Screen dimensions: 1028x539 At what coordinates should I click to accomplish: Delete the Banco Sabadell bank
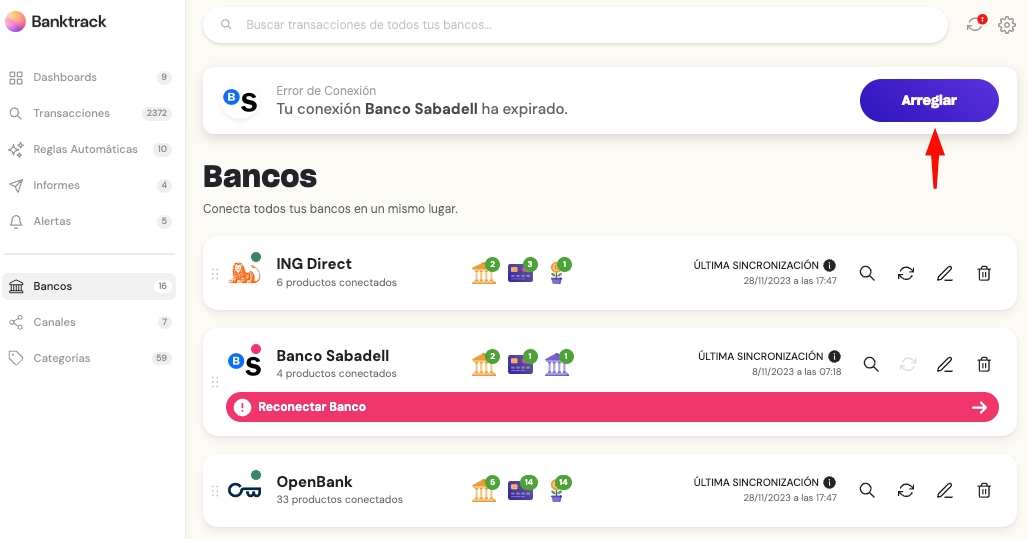point(984,364)
